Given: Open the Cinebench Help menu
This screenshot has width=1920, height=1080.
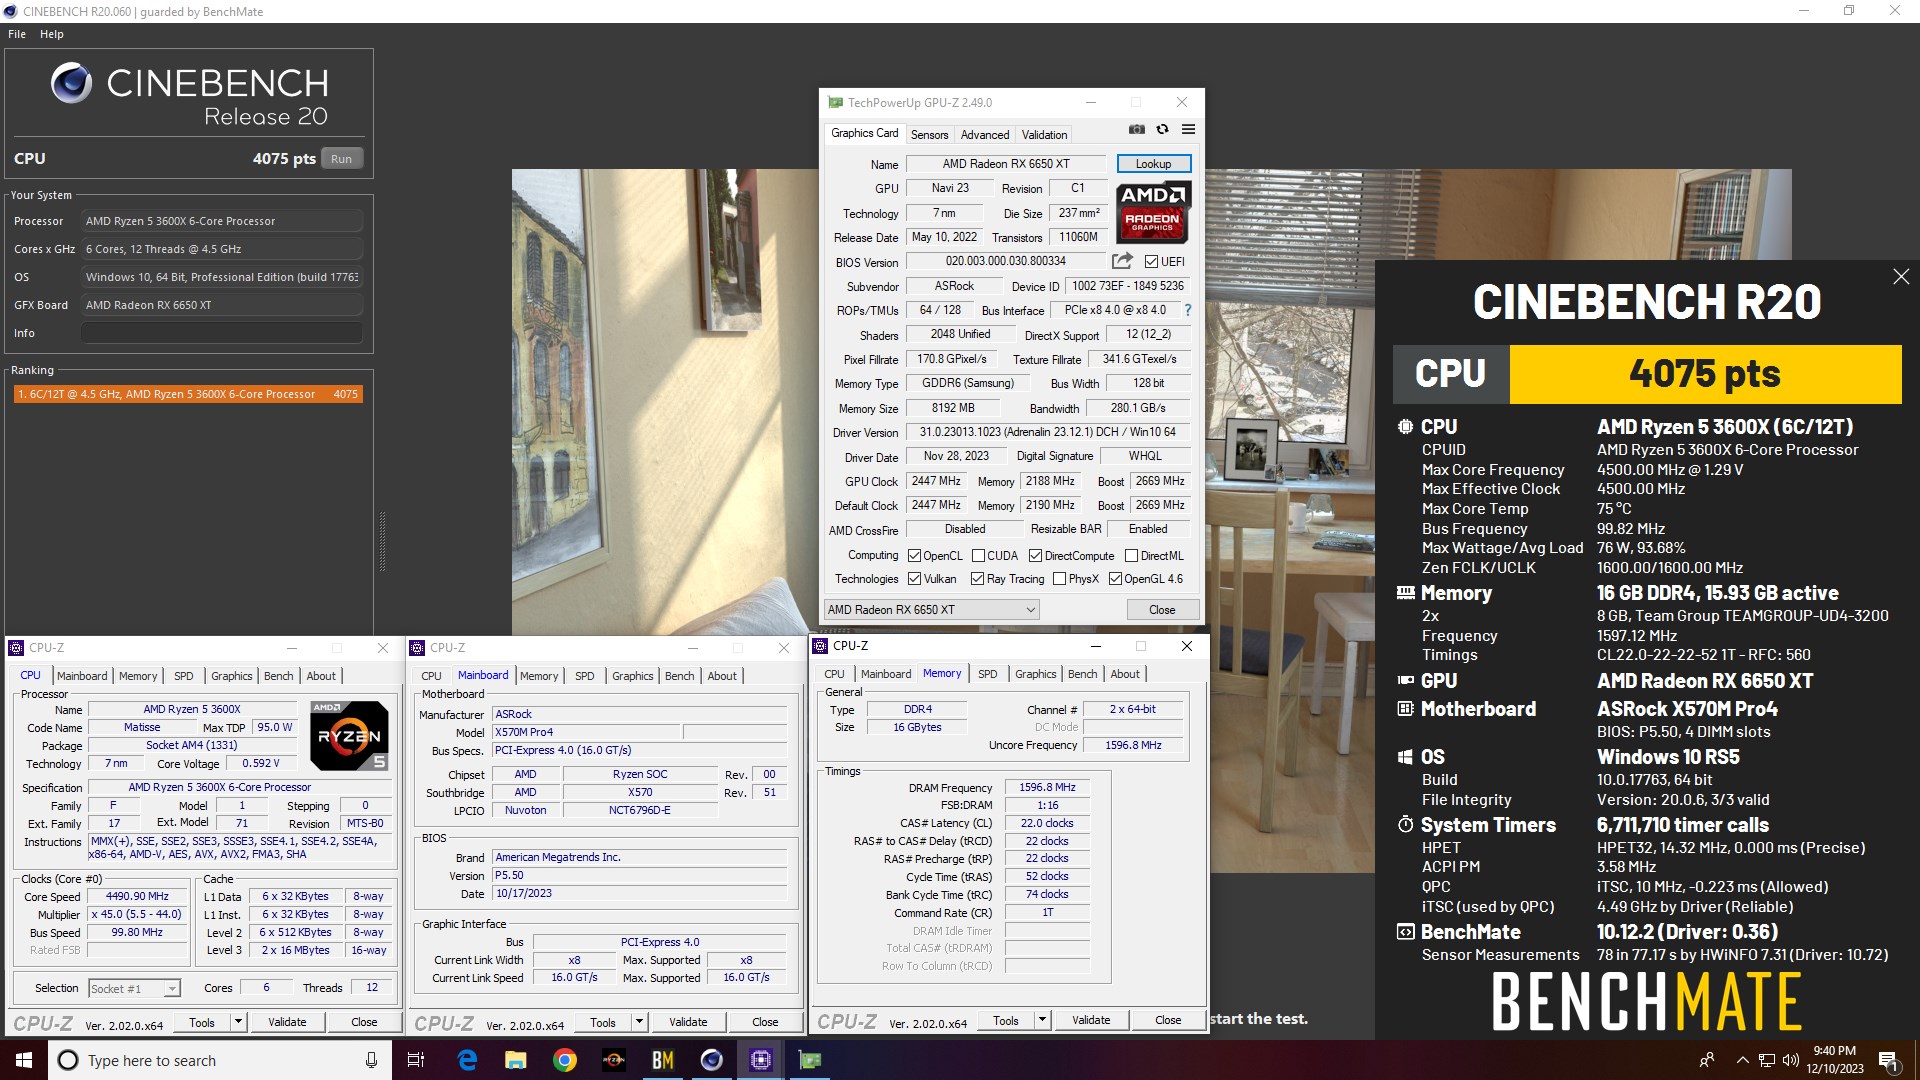Looking at the screenshot, I should coord(52,34).
